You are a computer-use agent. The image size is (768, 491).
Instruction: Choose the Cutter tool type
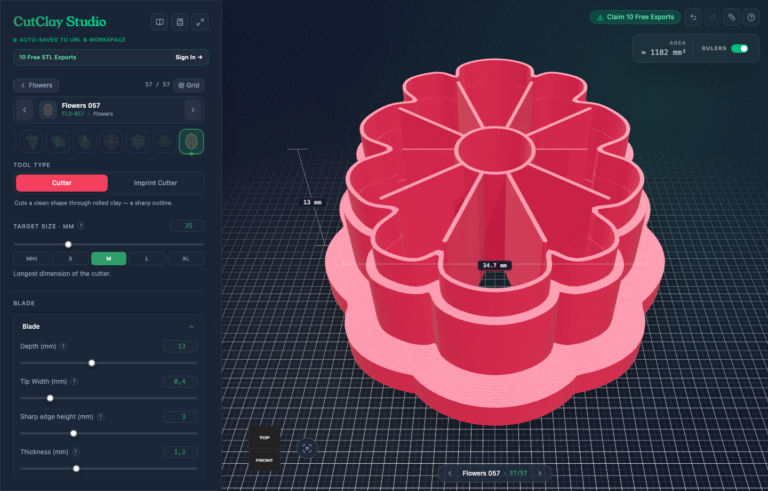[62, 183]
